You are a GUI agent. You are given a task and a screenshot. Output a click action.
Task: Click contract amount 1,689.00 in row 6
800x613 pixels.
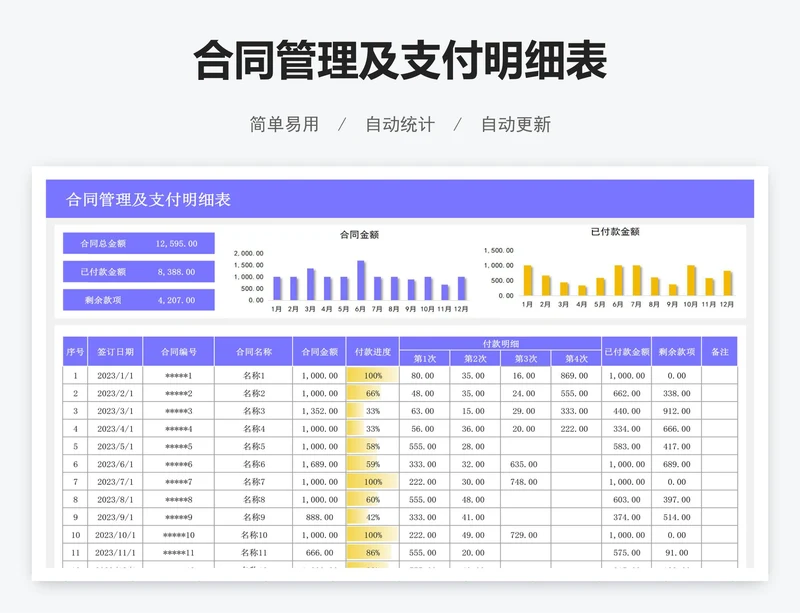(320, 464)
